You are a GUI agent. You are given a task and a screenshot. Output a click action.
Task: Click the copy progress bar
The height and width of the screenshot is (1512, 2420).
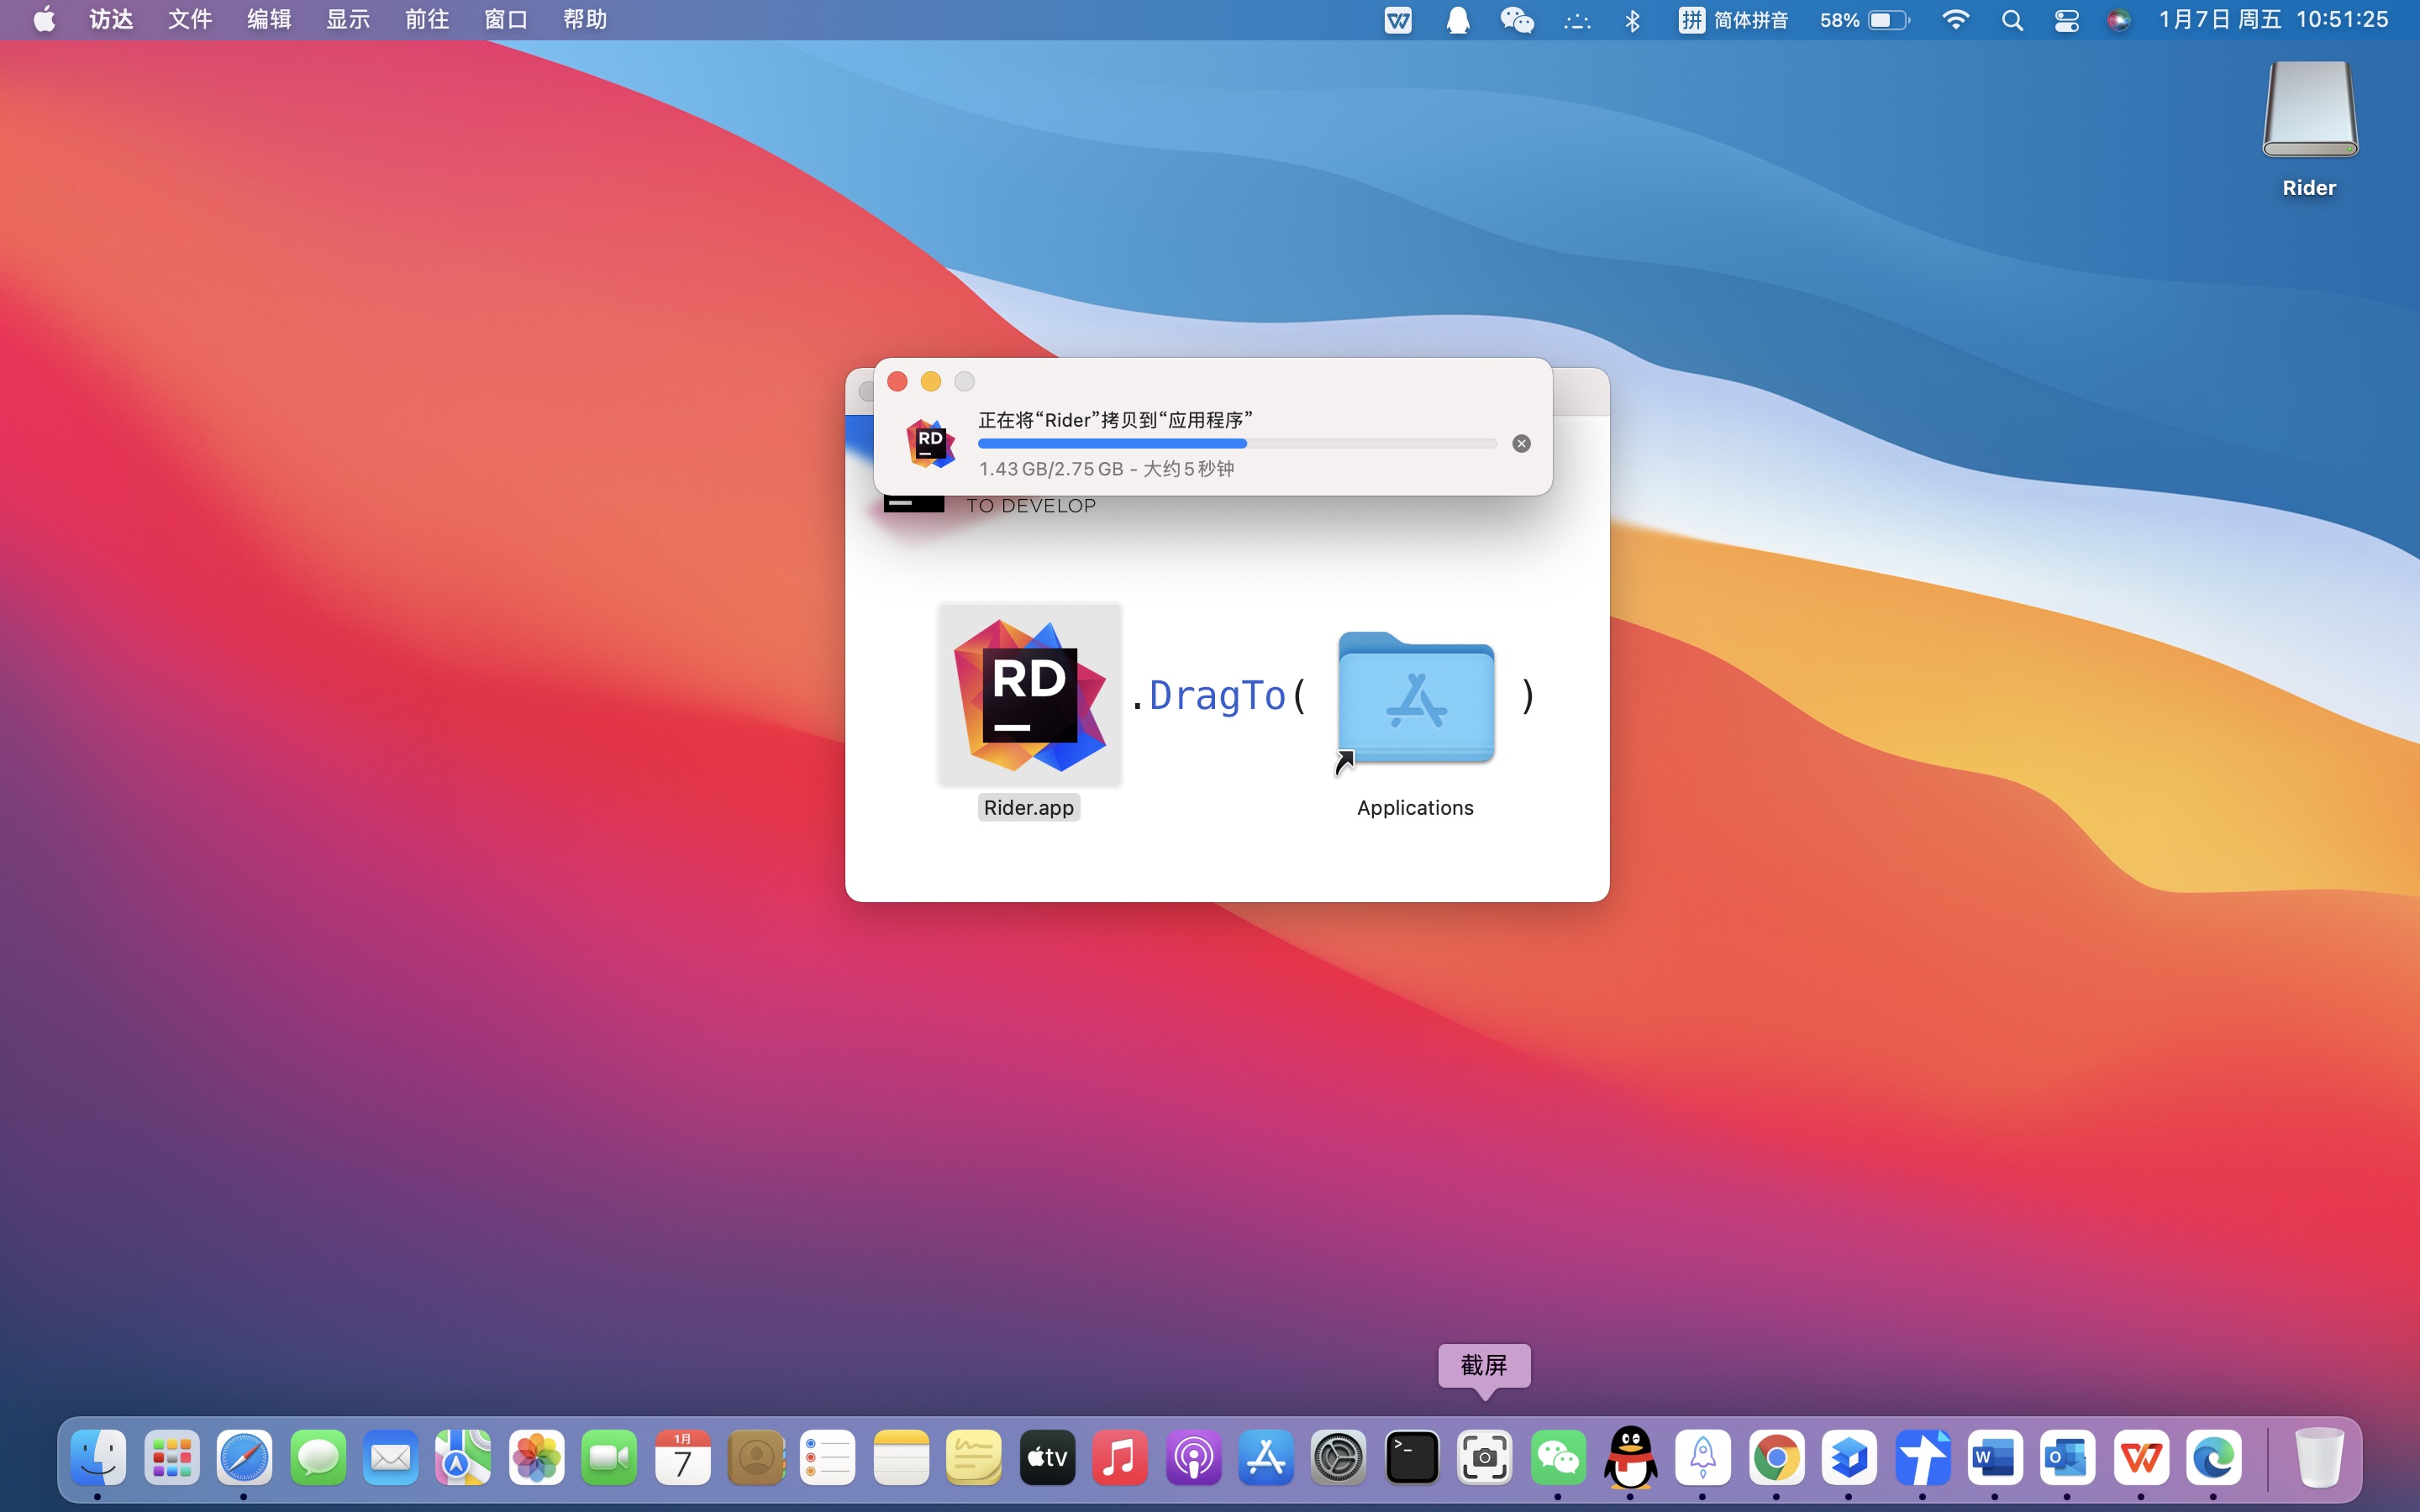pyautogui.click(x=1236, y=444)
